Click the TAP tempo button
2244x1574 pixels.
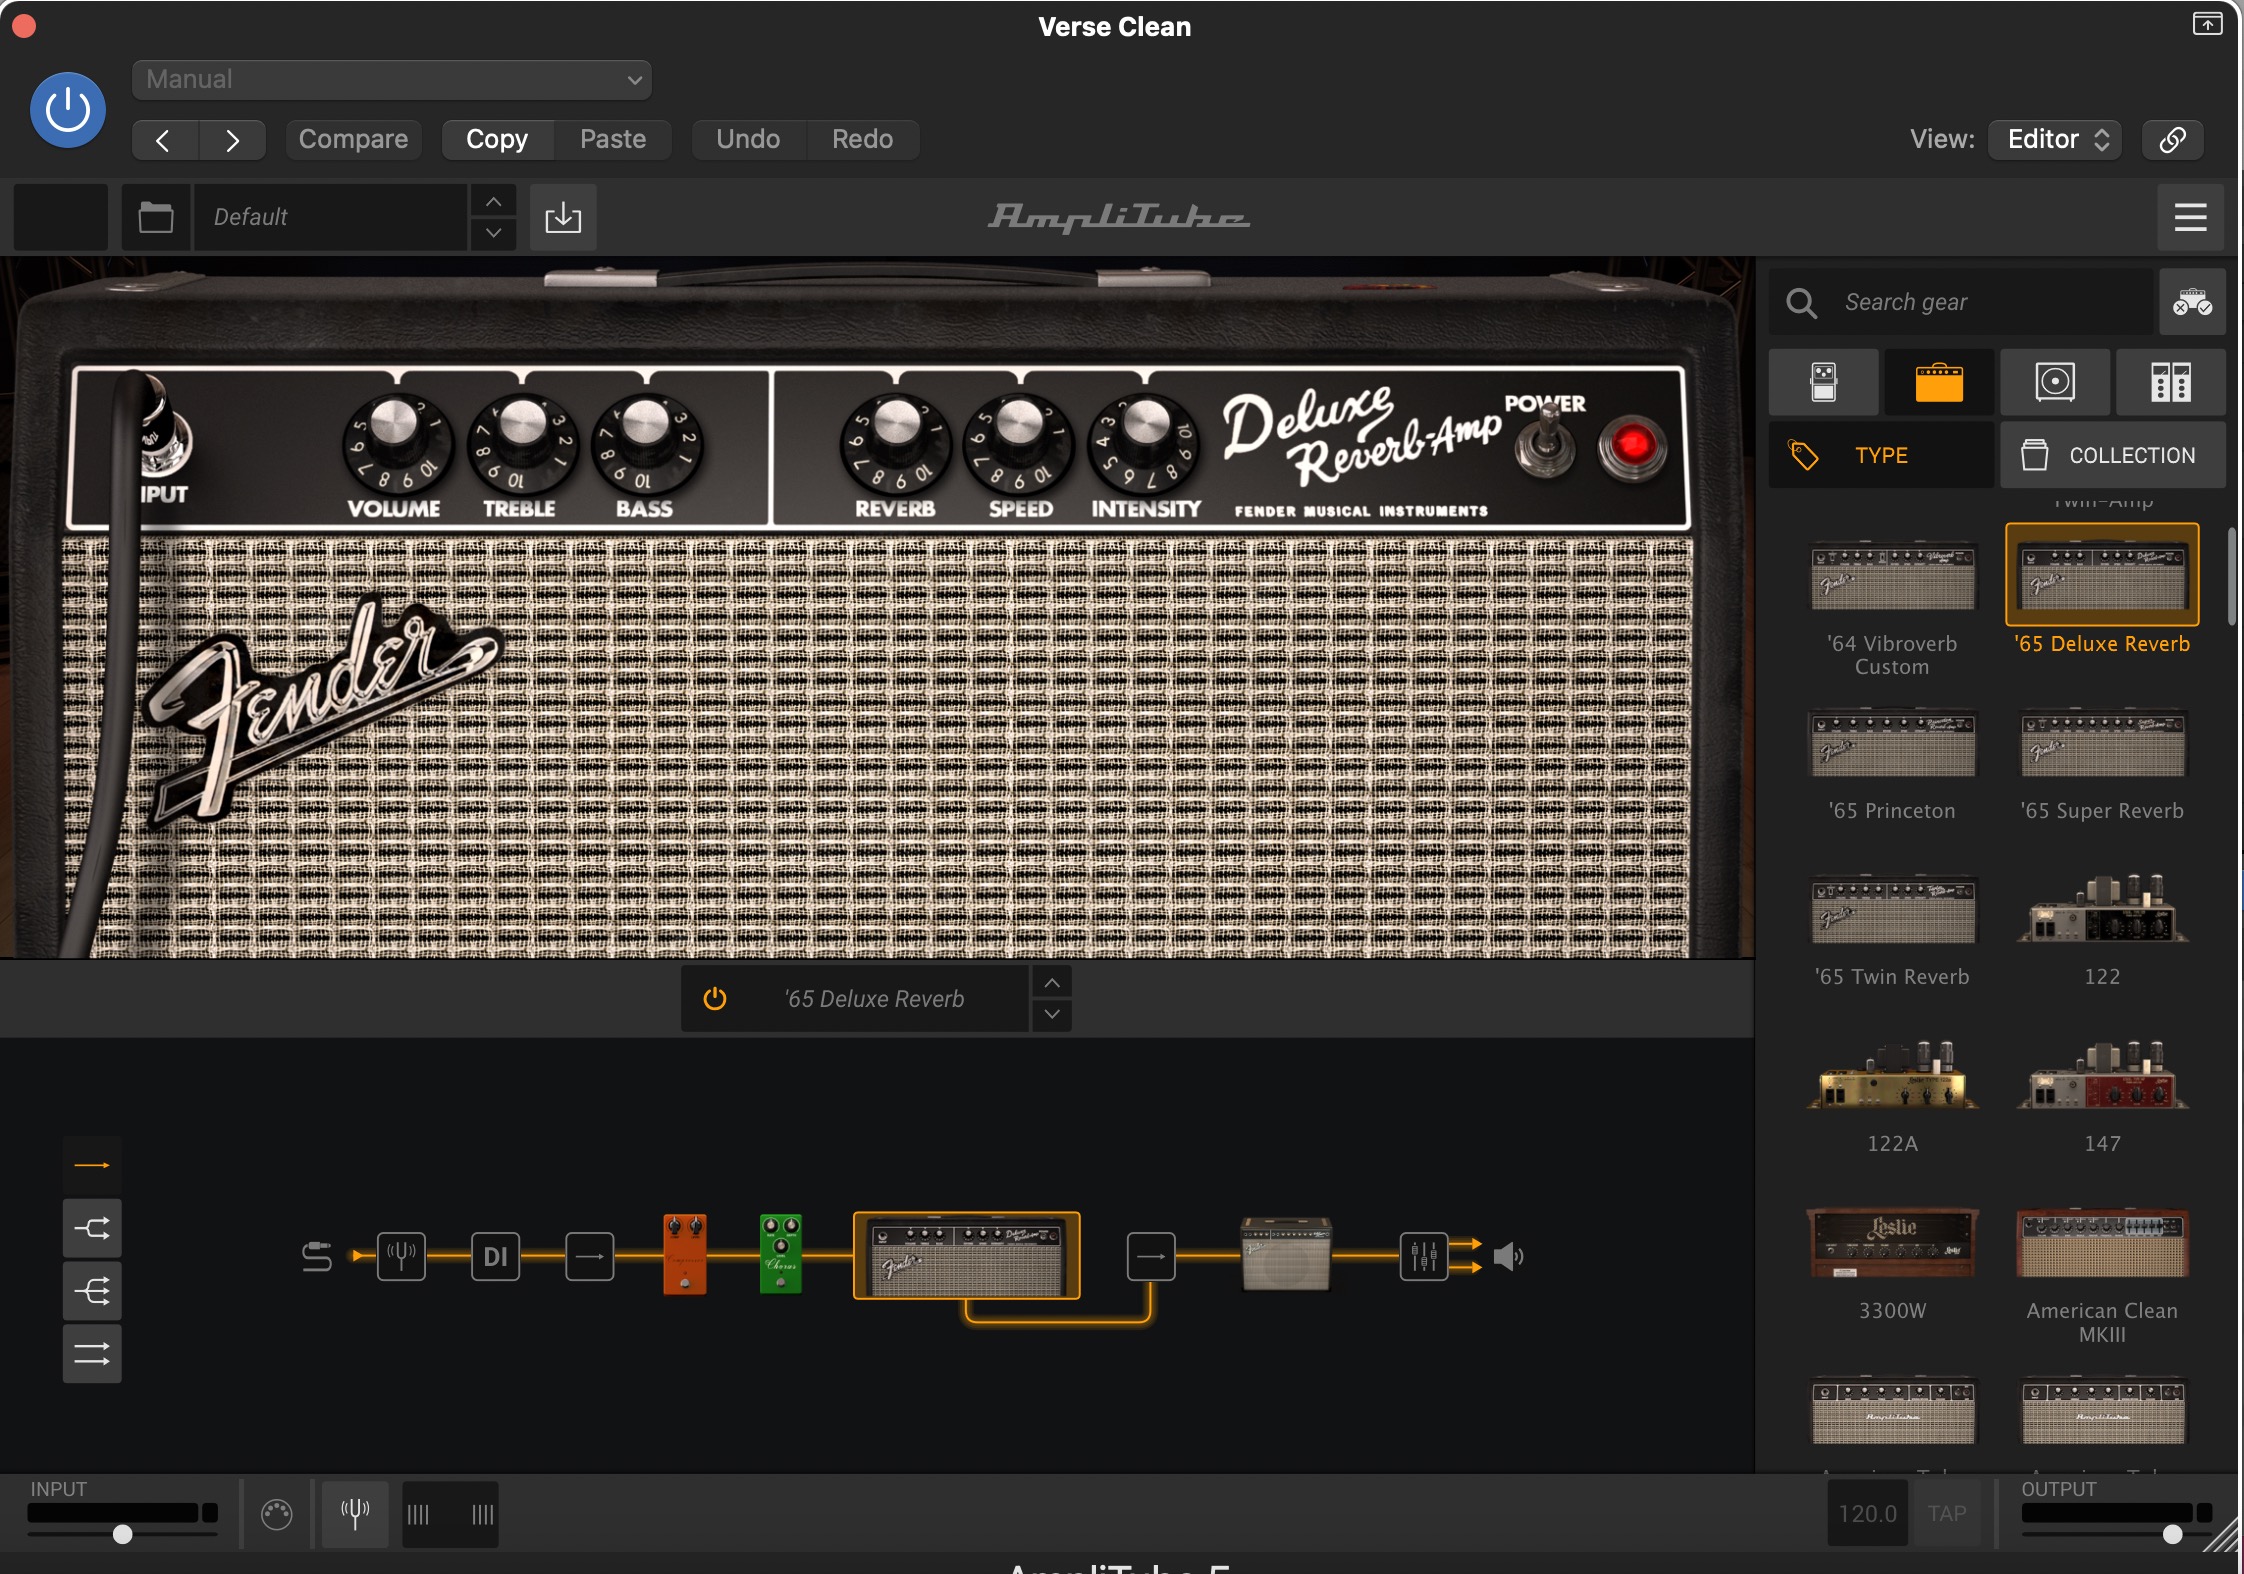point(1947,1513)
